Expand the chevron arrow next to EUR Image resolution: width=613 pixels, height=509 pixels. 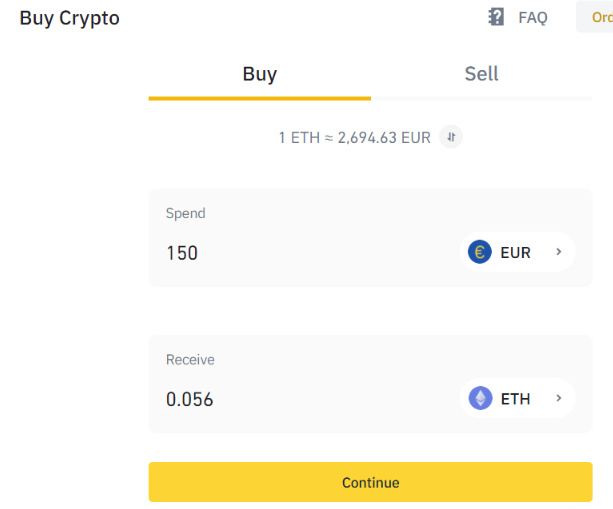click(559, 252)
